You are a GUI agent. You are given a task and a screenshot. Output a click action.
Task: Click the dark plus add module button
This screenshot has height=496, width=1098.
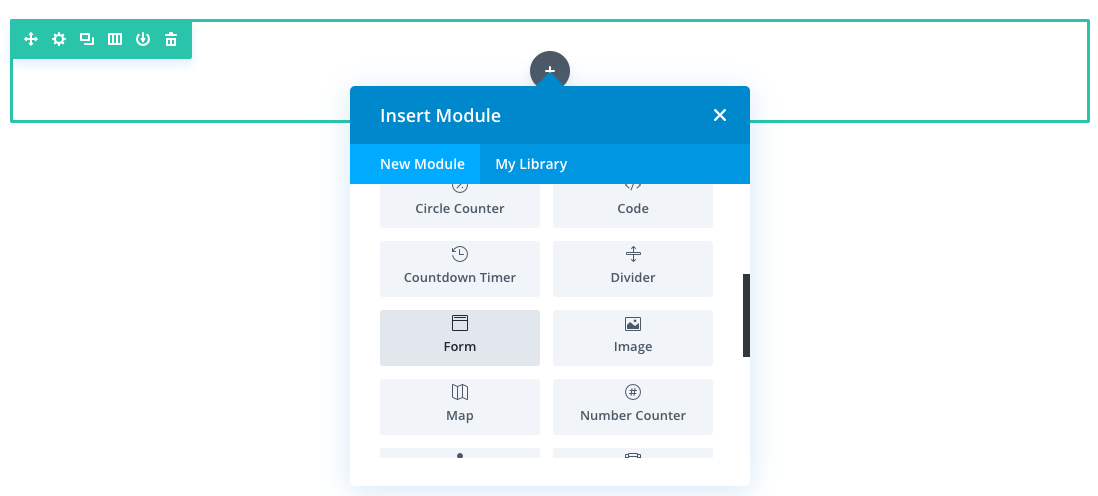click(550, 71)
